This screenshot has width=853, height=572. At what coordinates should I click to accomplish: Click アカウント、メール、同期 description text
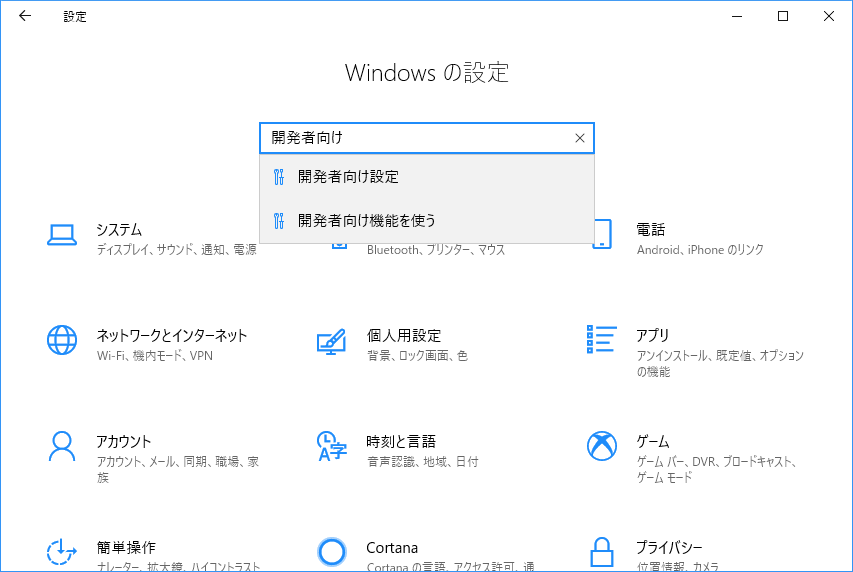pyautogui.click(x=178, y=470)
